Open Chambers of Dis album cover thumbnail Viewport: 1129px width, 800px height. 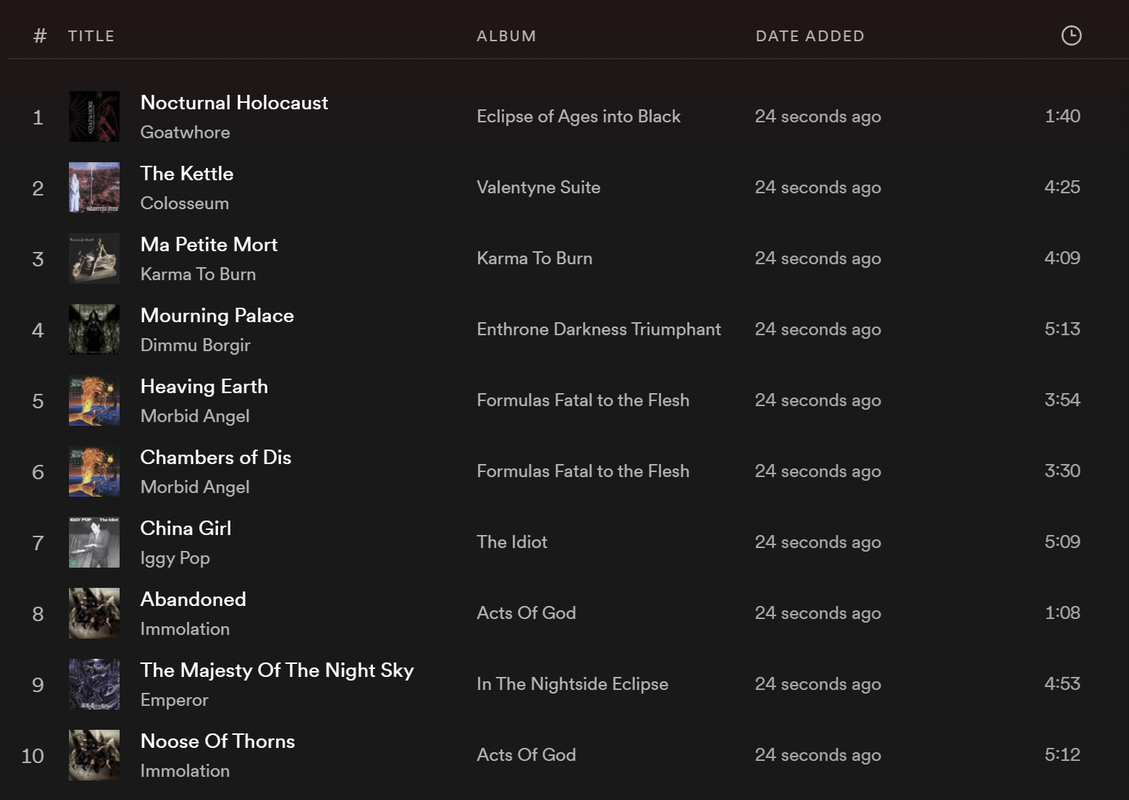click(x=94, y=471)
